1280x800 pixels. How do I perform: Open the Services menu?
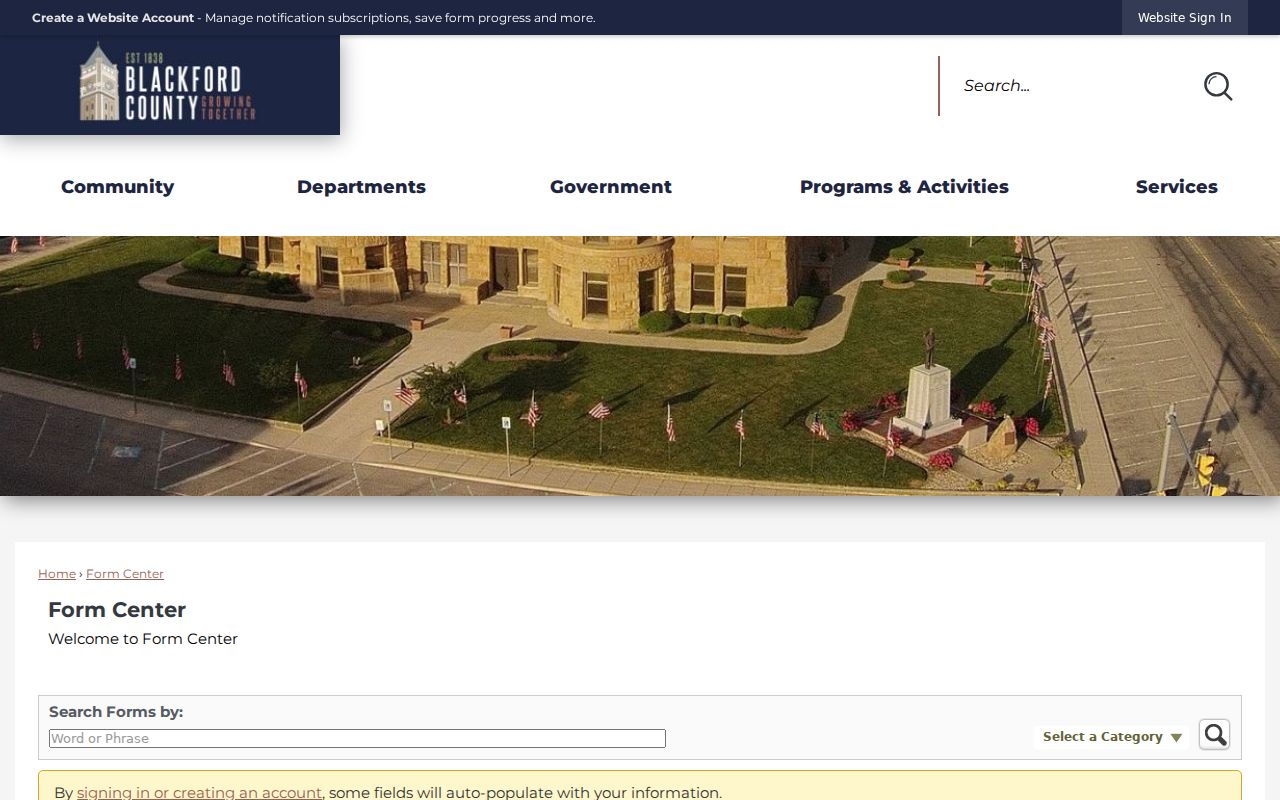(x=1176, y=187)
